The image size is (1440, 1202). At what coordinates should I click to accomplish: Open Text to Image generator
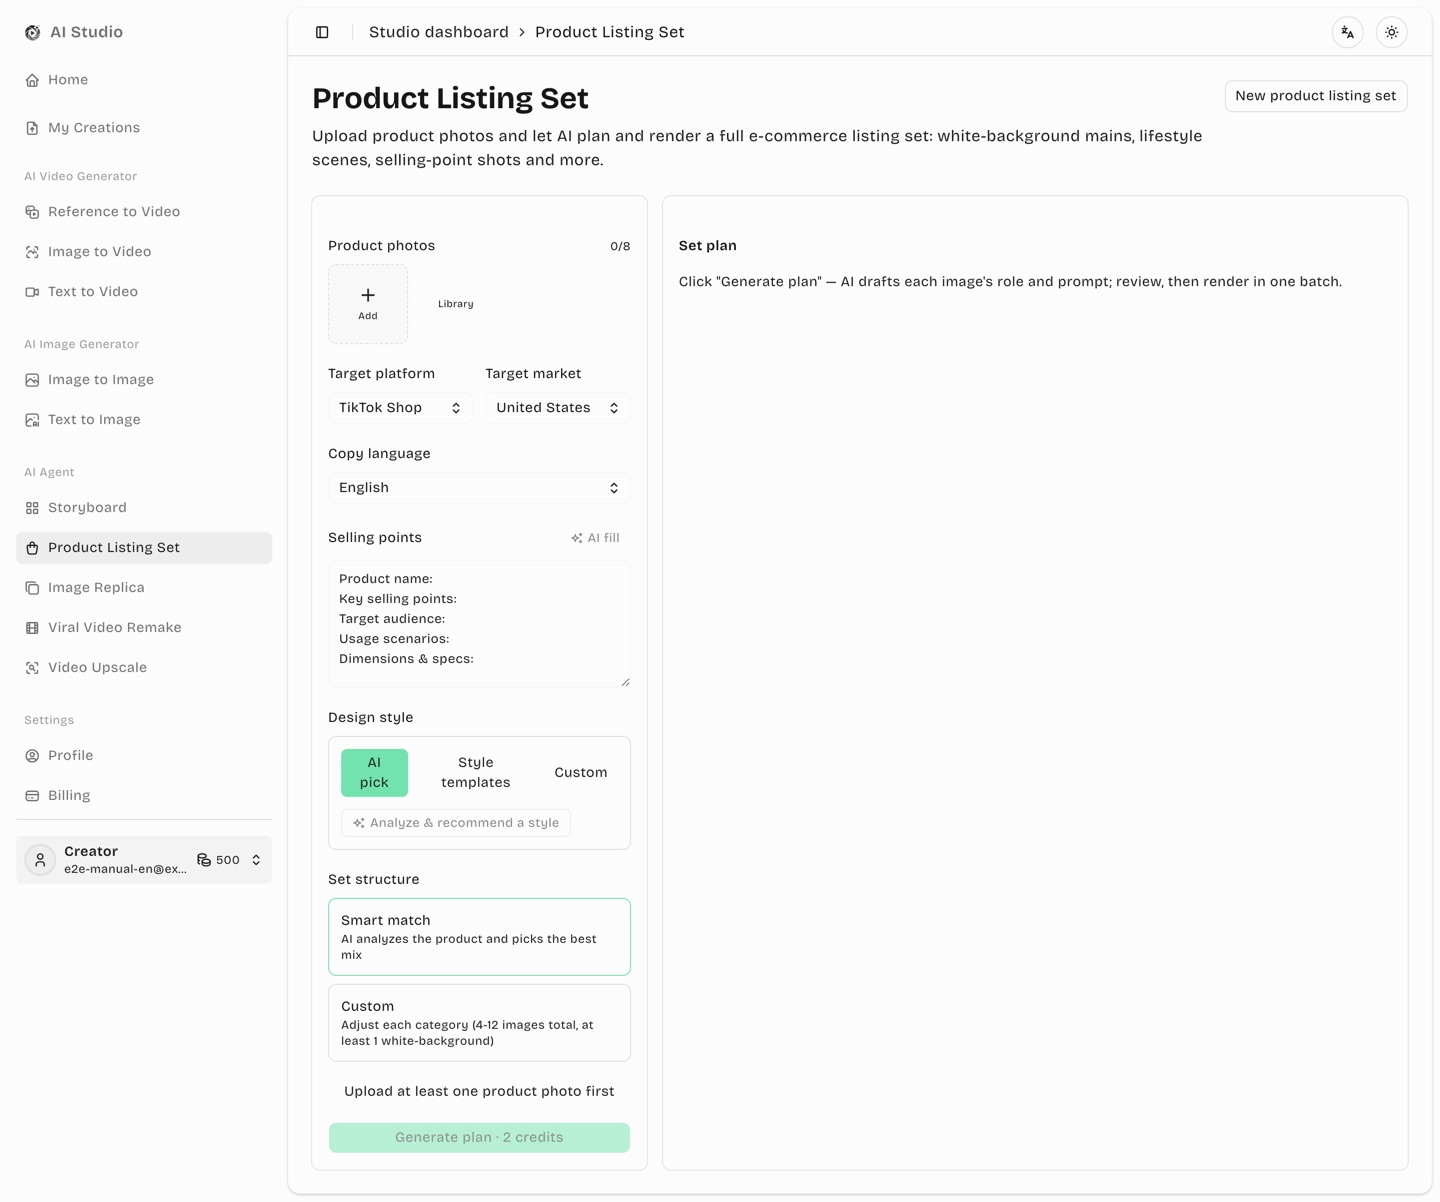pos(144,420)
